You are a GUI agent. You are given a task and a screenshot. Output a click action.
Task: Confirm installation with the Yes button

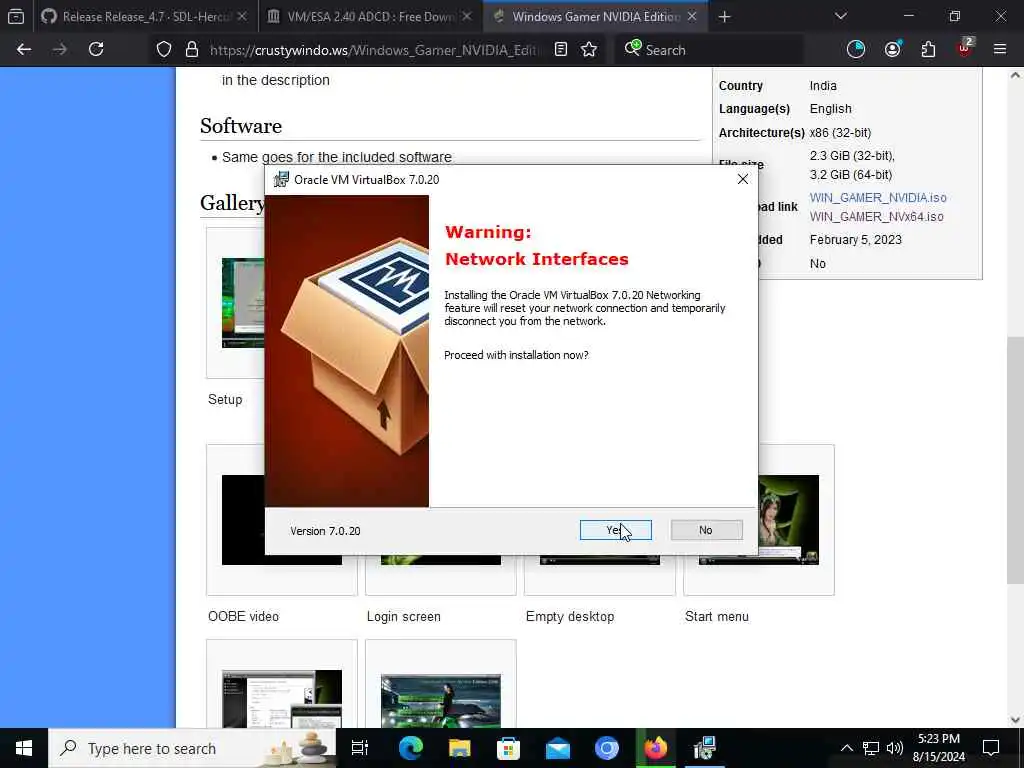[615, 530]
